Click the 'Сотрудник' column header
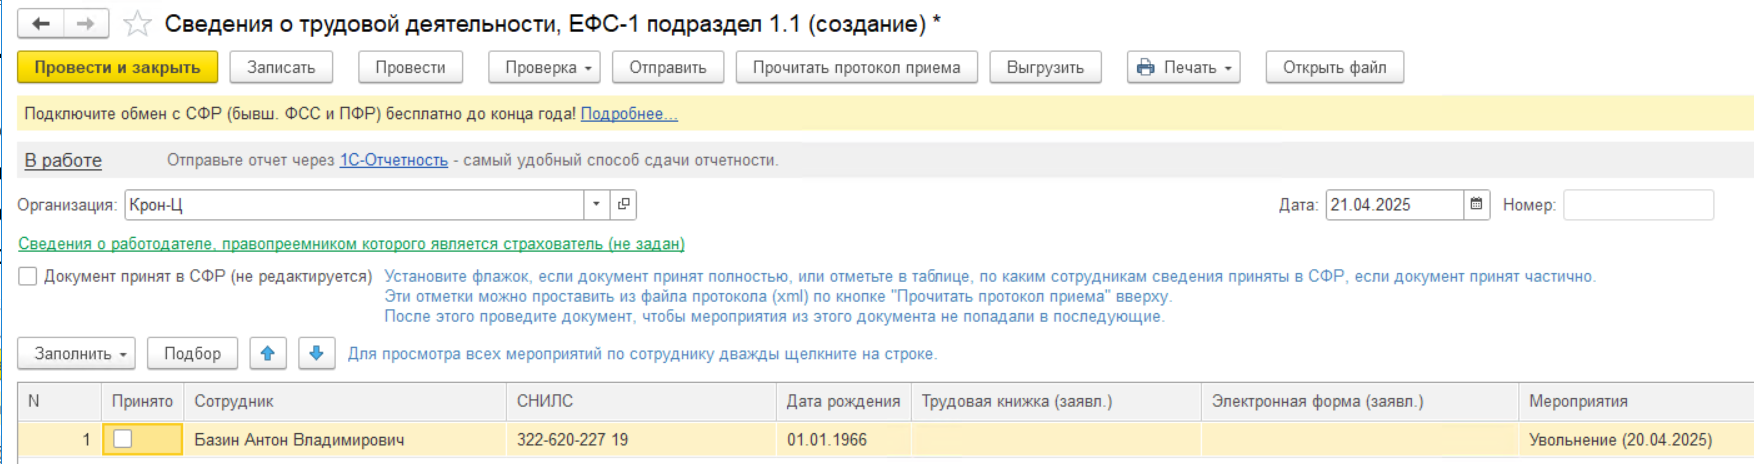 coord(345,401)
